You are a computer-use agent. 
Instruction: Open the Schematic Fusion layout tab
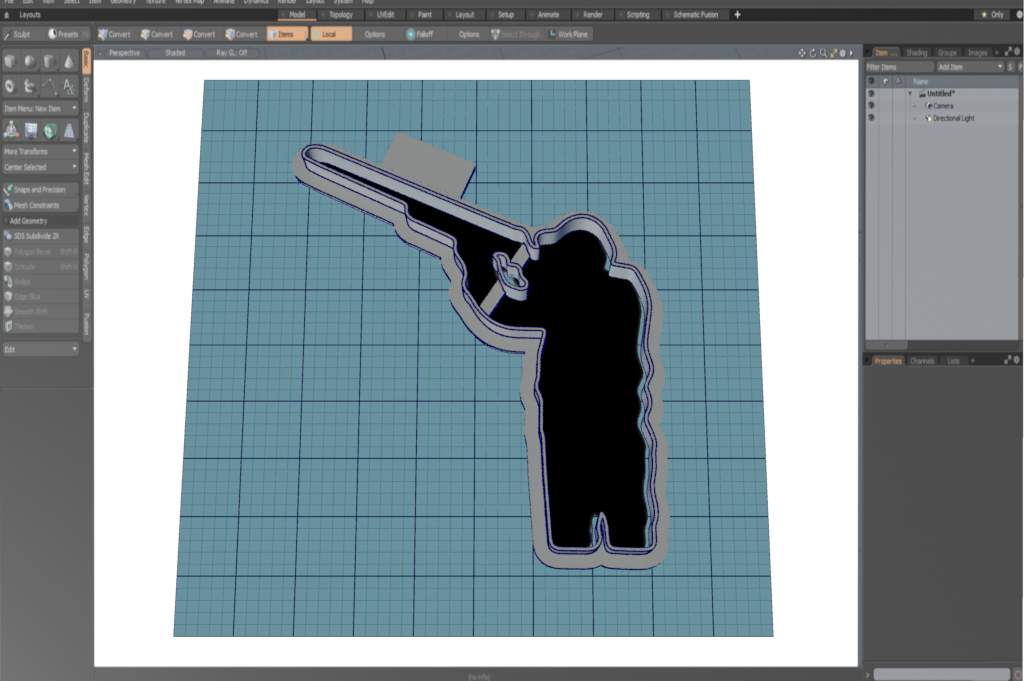tap(695, 14)
